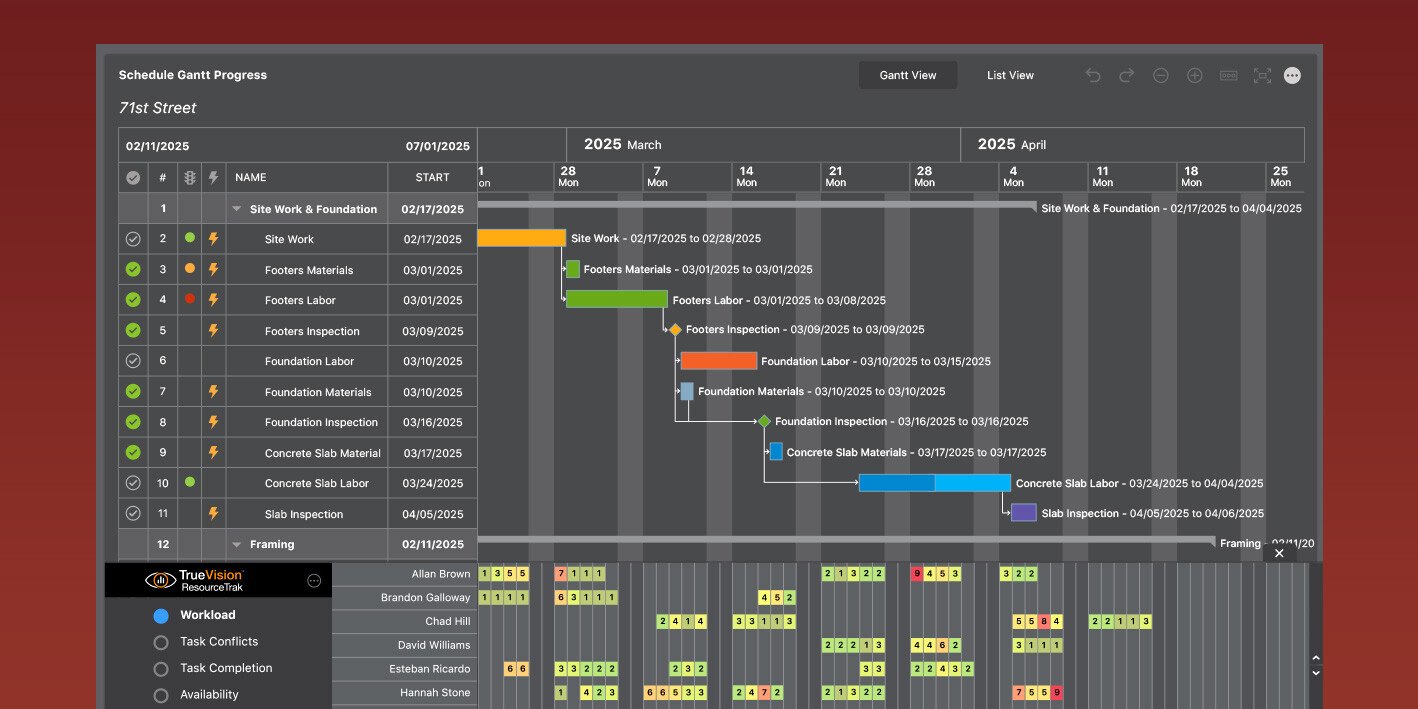This screenshot has width=1418, height=709.
Task: Click the lightning icon on the Footers Inspection row
Action: pyautogui.click(x=213, y=330)
